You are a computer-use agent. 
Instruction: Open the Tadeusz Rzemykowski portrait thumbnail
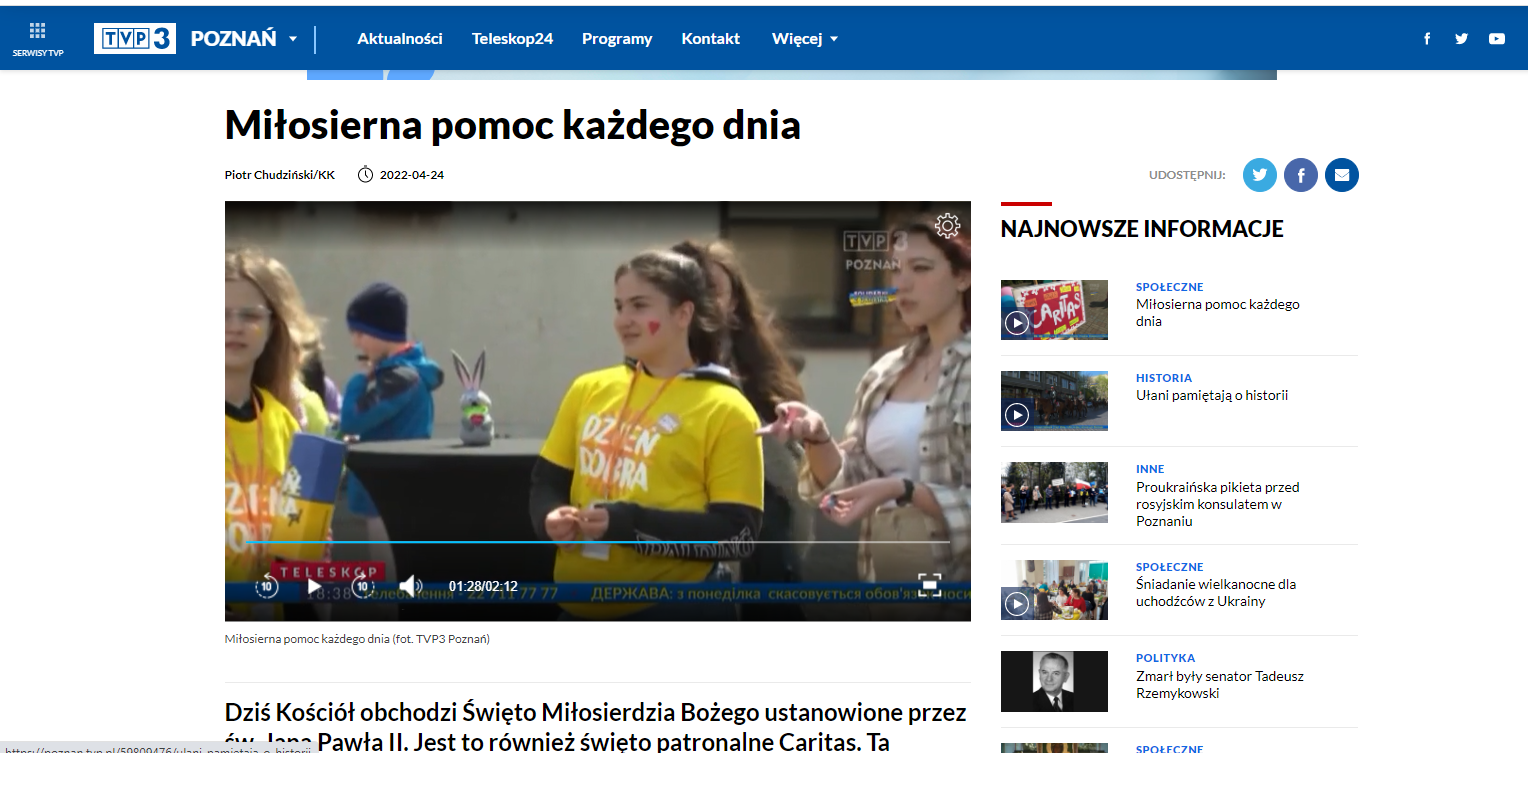(x=1054, y=681)
